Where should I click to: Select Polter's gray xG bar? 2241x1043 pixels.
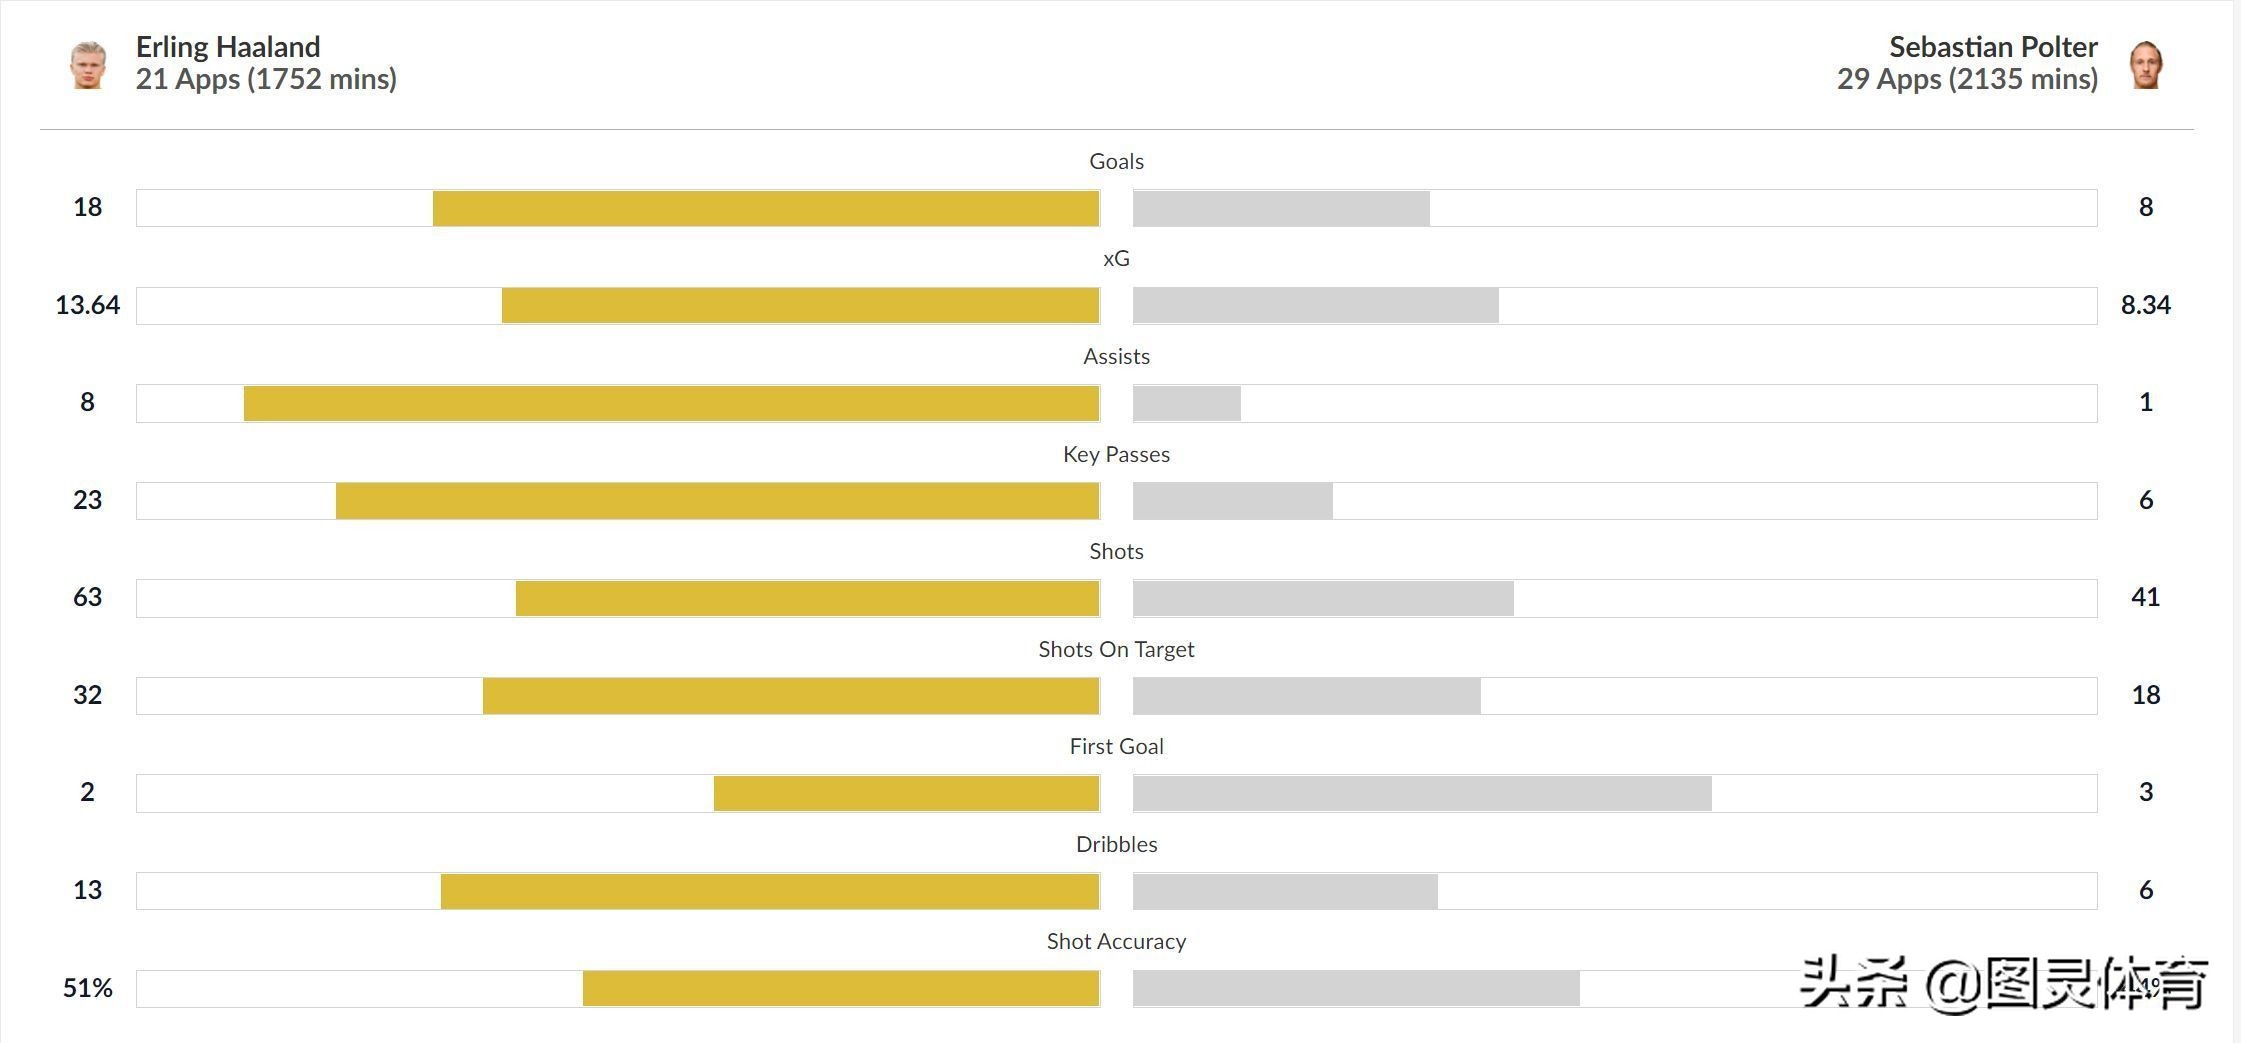pyautogui.click(x=1315, y=305)
